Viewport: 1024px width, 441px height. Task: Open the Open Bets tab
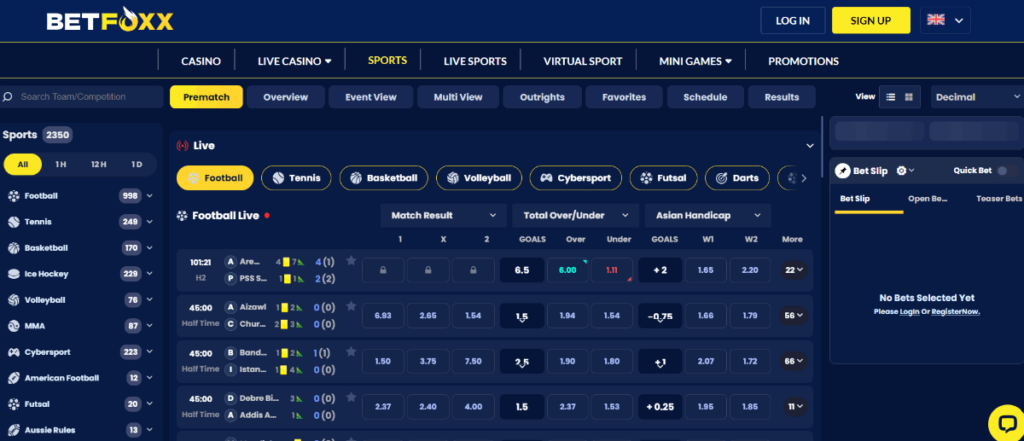click(x=927, y=199)
